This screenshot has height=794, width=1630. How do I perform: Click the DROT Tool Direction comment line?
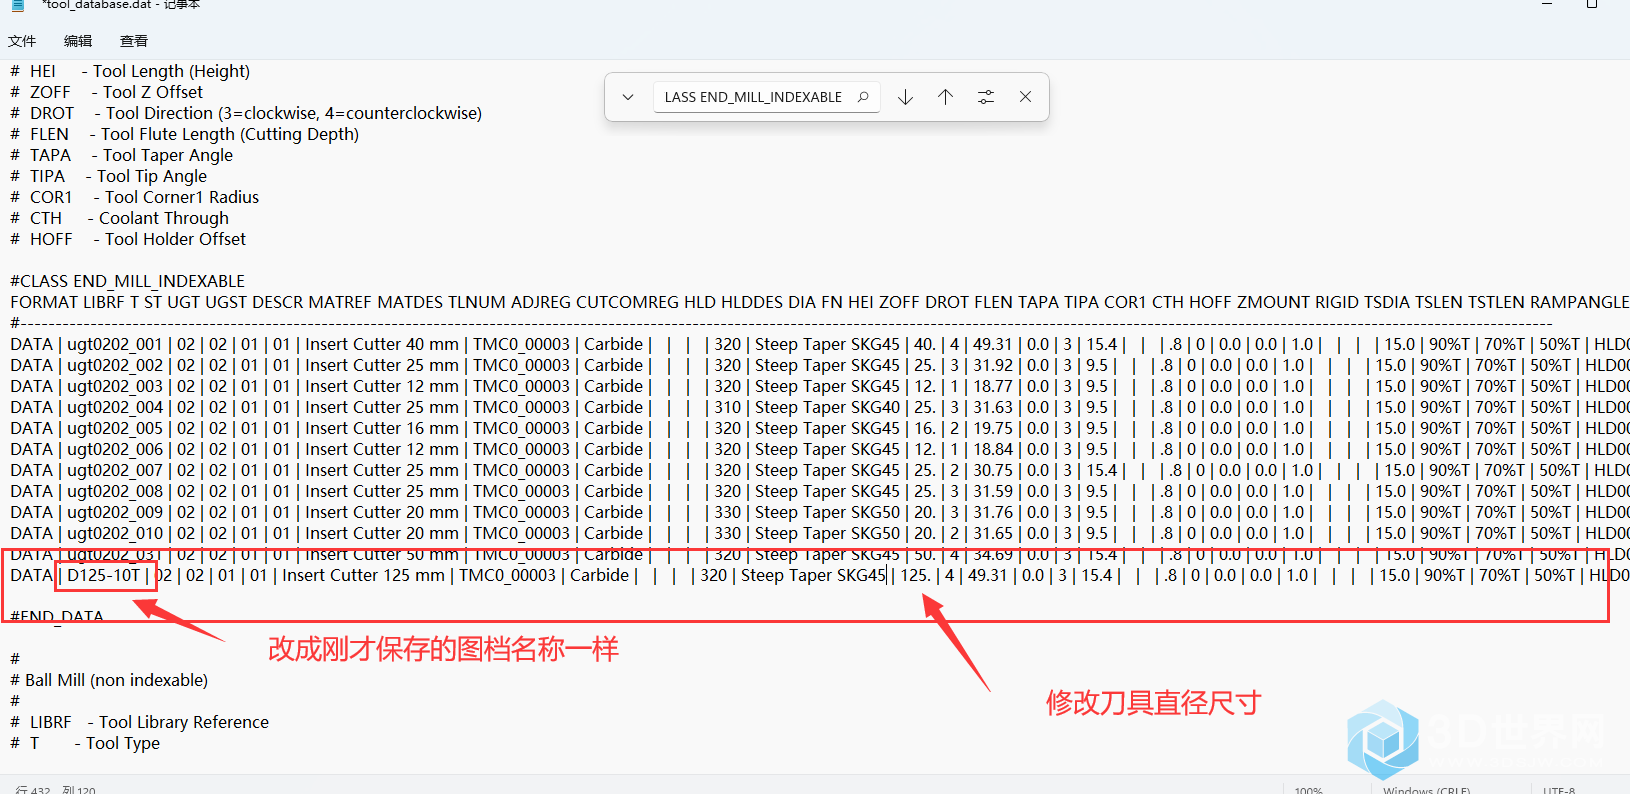(x=246, y=113)
